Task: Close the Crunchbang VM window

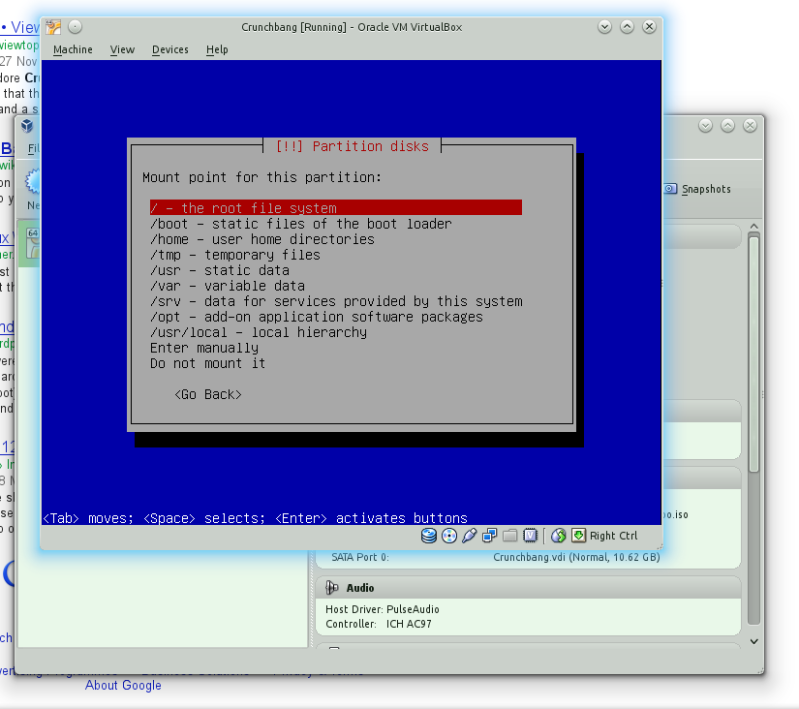Action: pos(649,27)
